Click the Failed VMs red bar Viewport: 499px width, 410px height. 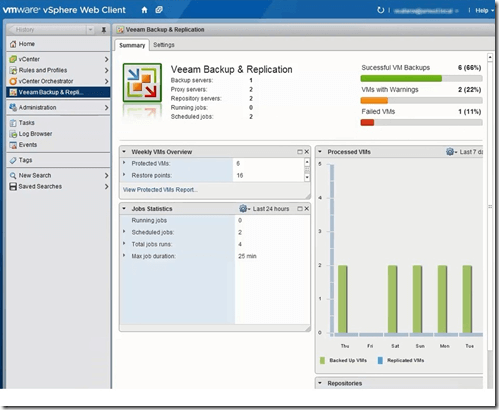tap(367, 122)
